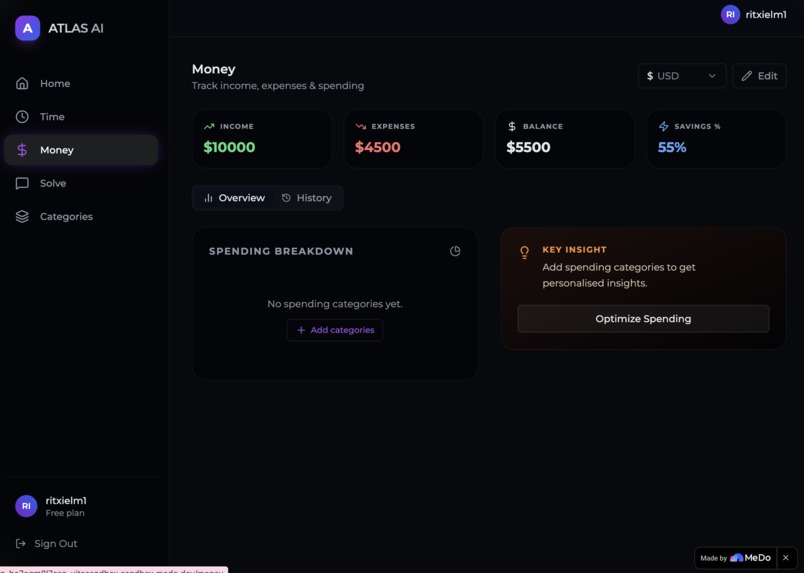Click the Home house icon
The height and width of the screenshot is (573, 804).
click(x=22, y=83)
